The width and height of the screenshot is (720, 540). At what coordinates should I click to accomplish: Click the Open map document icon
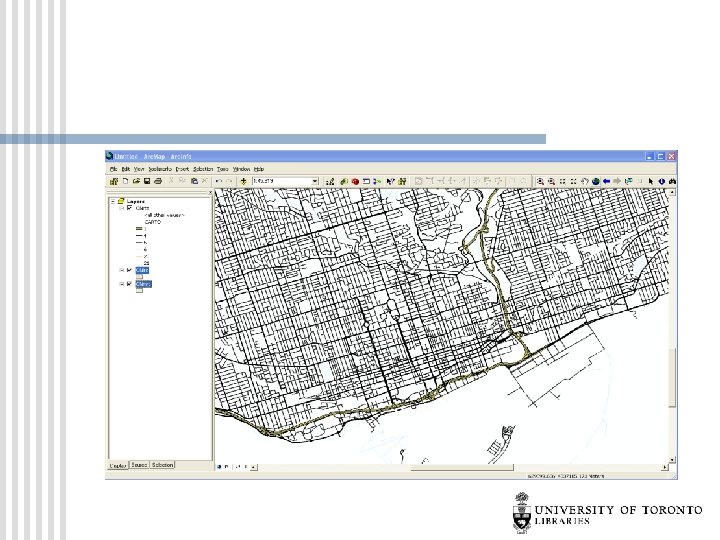tap(136, 181)
